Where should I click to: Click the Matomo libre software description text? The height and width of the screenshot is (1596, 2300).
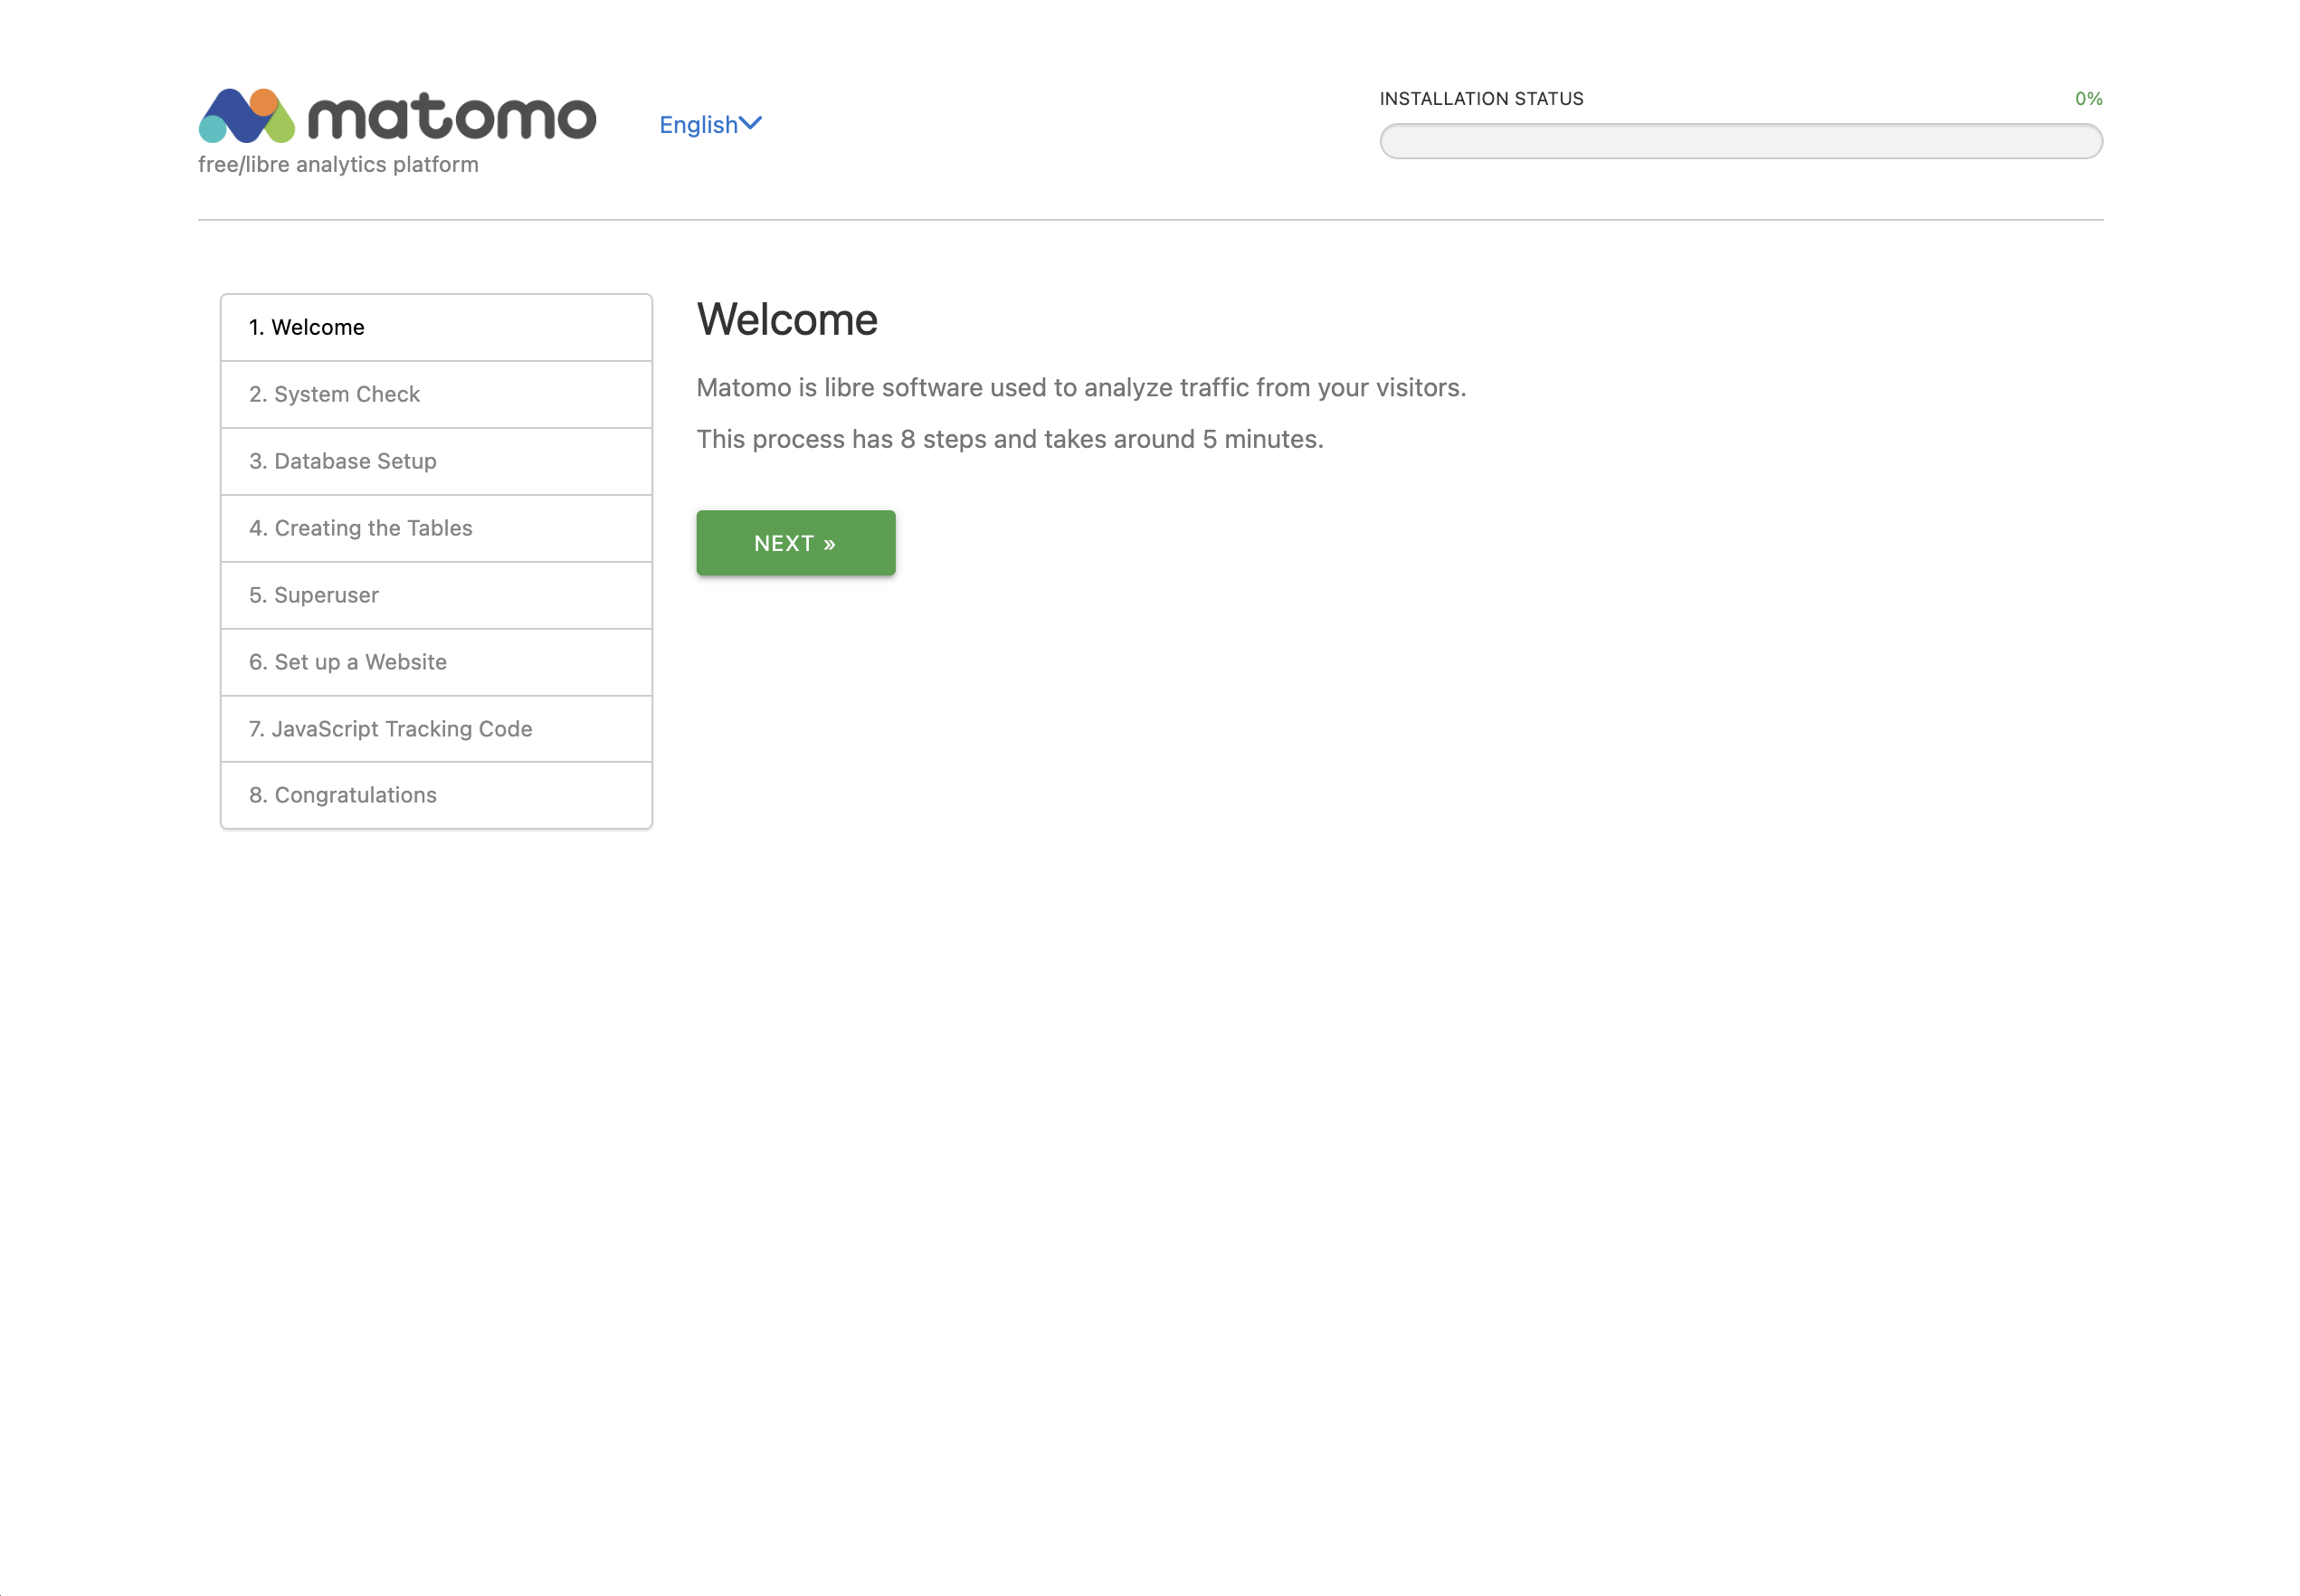[x=1082, y=387]
